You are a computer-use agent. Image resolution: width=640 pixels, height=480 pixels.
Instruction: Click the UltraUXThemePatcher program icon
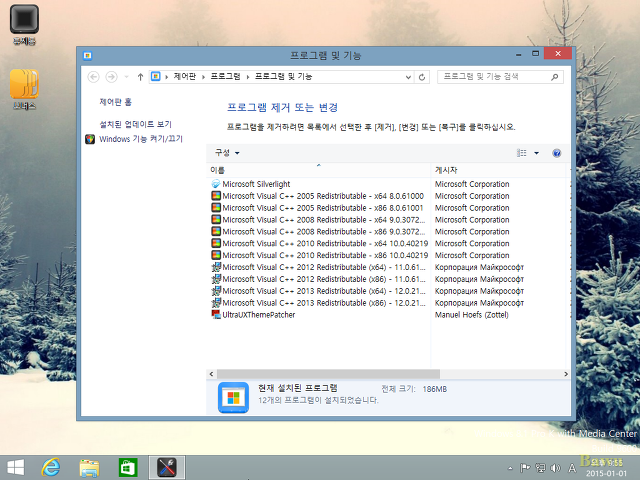(x=216, y=315)
